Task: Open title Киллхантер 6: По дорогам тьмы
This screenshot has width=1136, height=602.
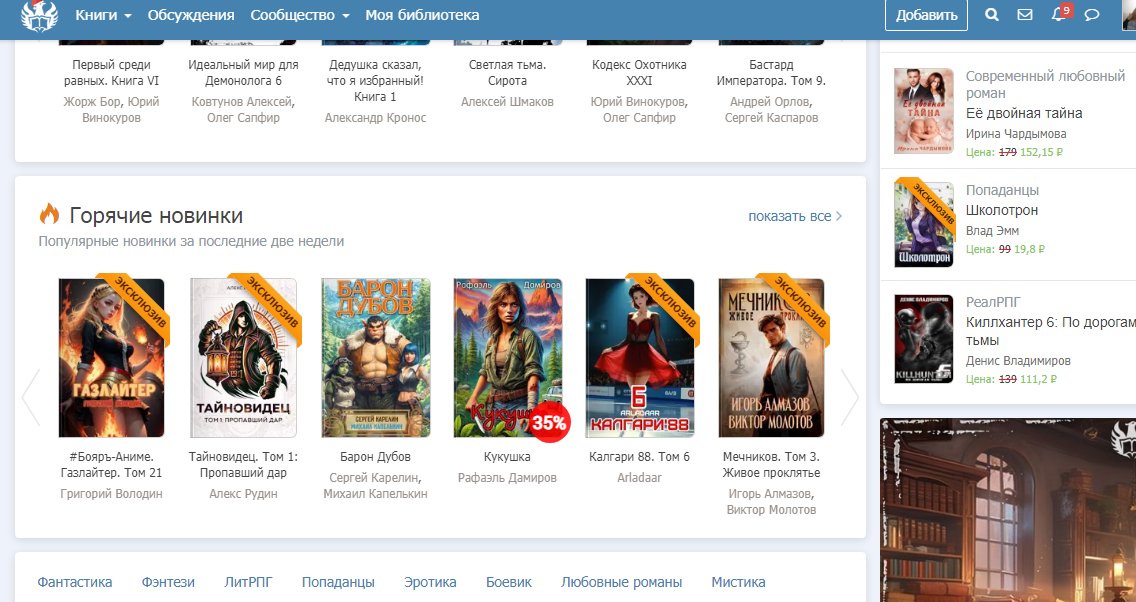Action: 1051,331
